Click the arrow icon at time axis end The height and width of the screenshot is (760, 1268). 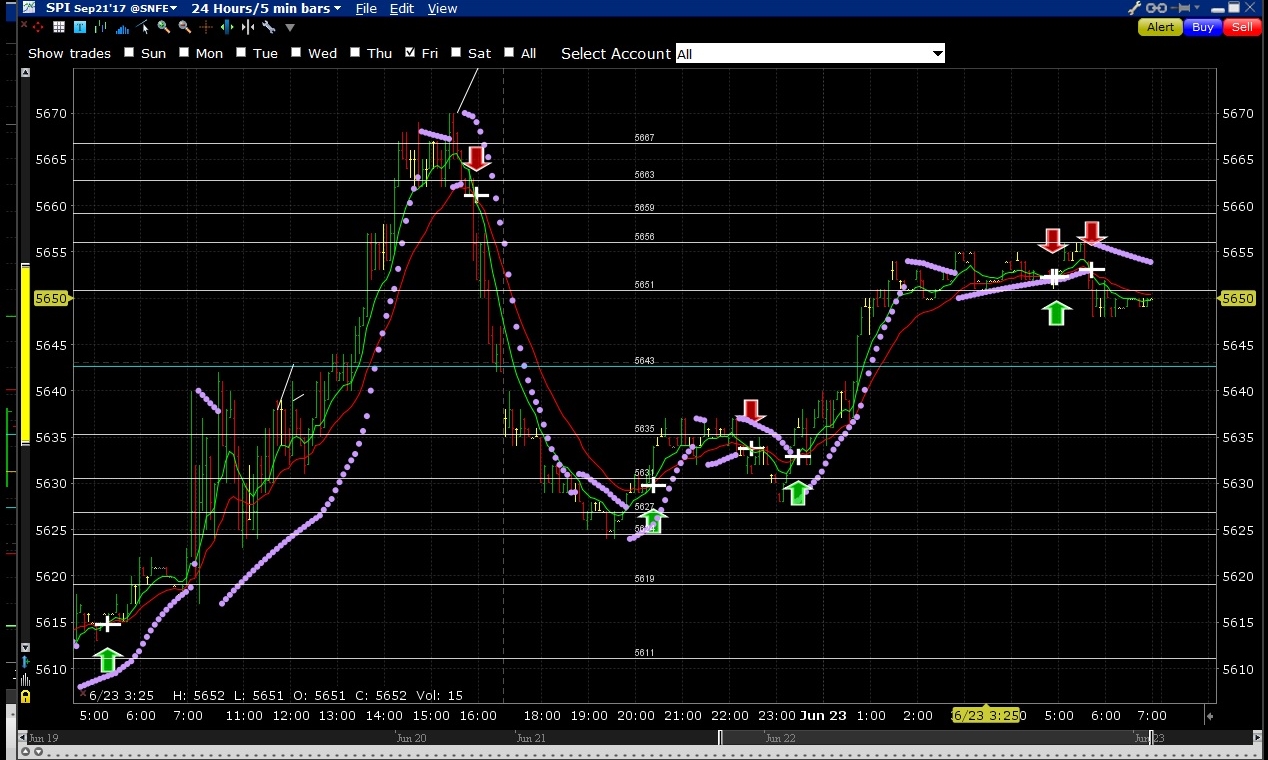(x=1210, y=716)
